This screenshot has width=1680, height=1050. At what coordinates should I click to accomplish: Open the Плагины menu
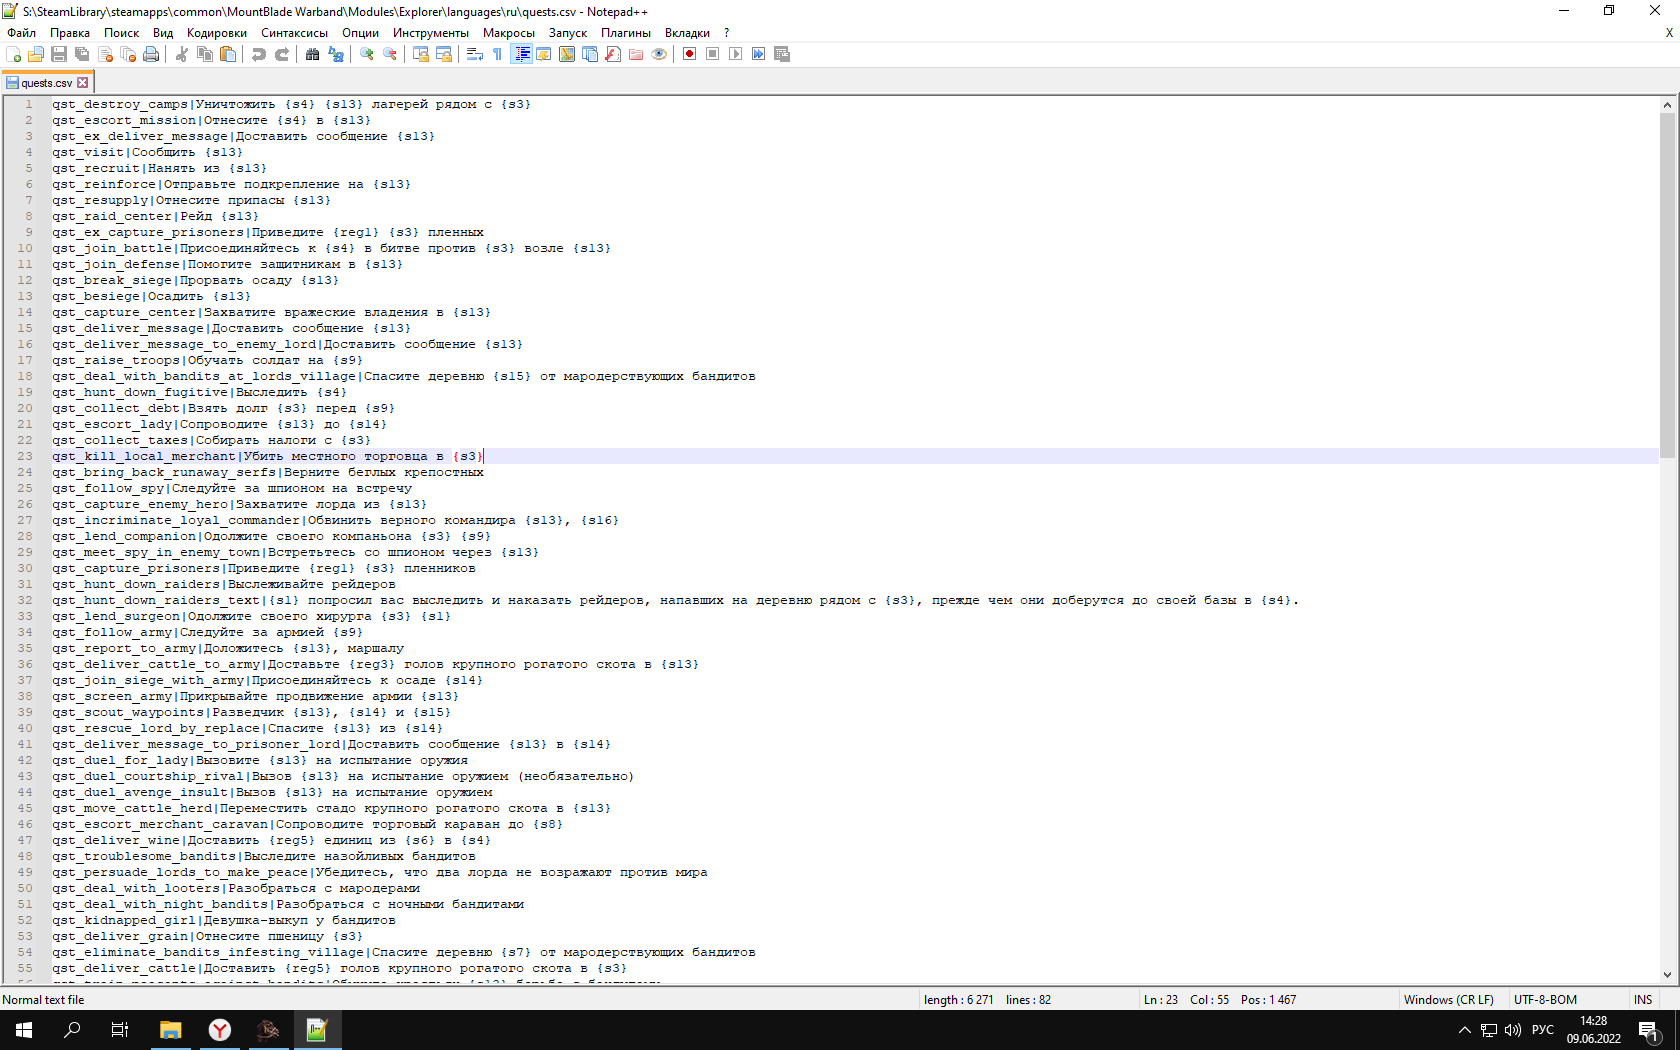pyautogui.click(x=626, y=33)
